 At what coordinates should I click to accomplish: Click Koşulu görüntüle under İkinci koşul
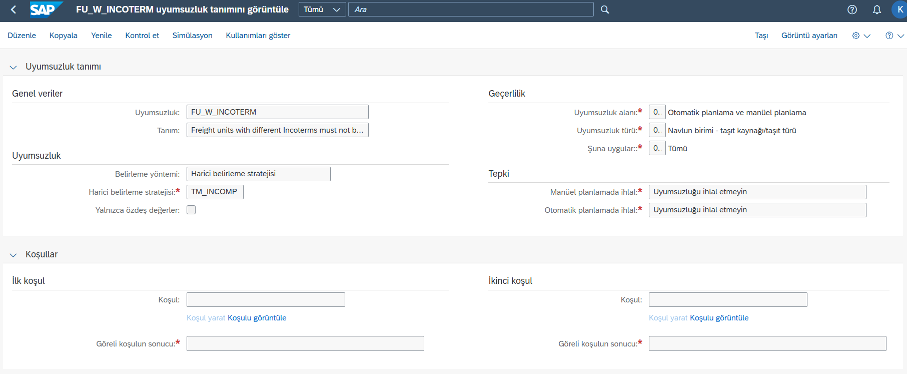pos(719,318)
